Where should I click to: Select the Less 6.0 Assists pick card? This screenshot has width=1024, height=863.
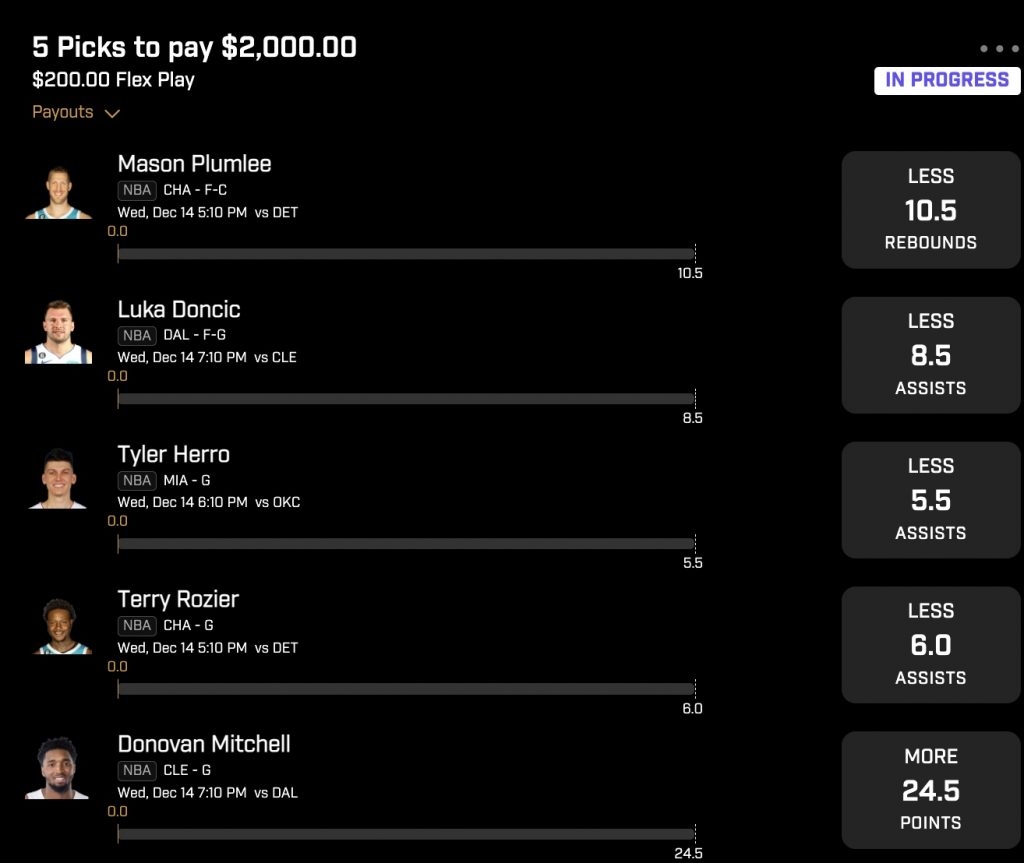931,645
